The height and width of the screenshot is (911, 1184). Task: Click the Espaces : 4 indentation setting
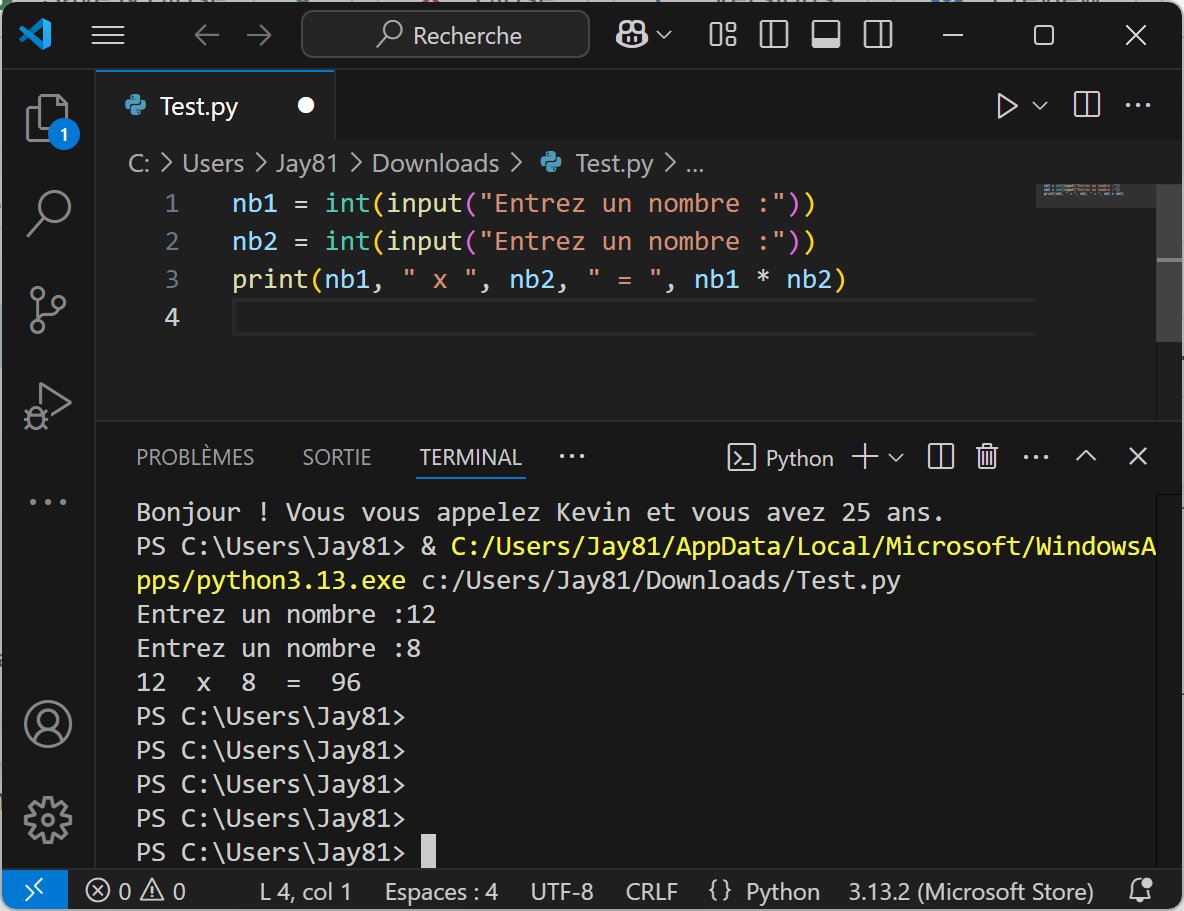(x=441, y=891)
